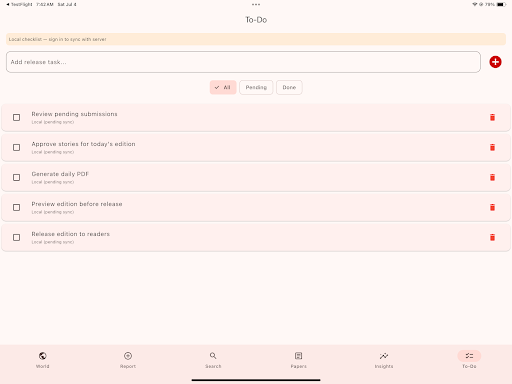
Task: Delete the Approve stories for today's edition task
Action: coord(492,147)
